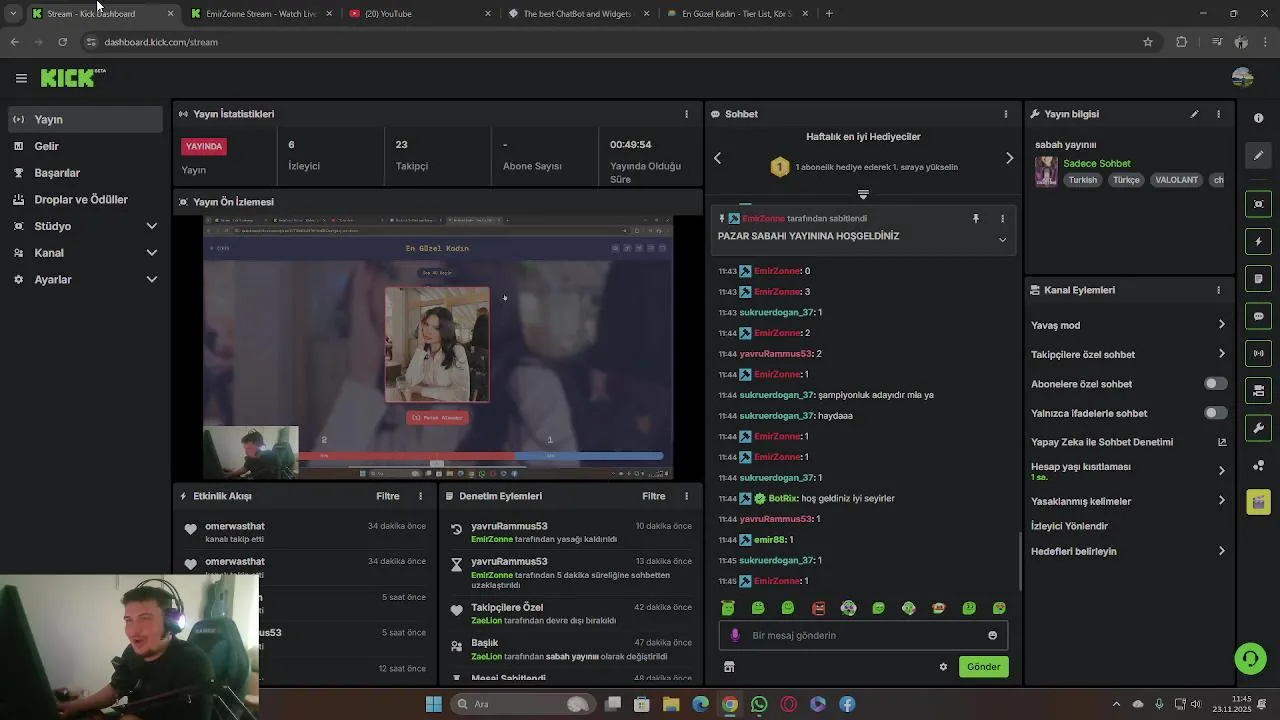
Task: Show next gifters leaderboard slide
Action: tap(1009, 158)
